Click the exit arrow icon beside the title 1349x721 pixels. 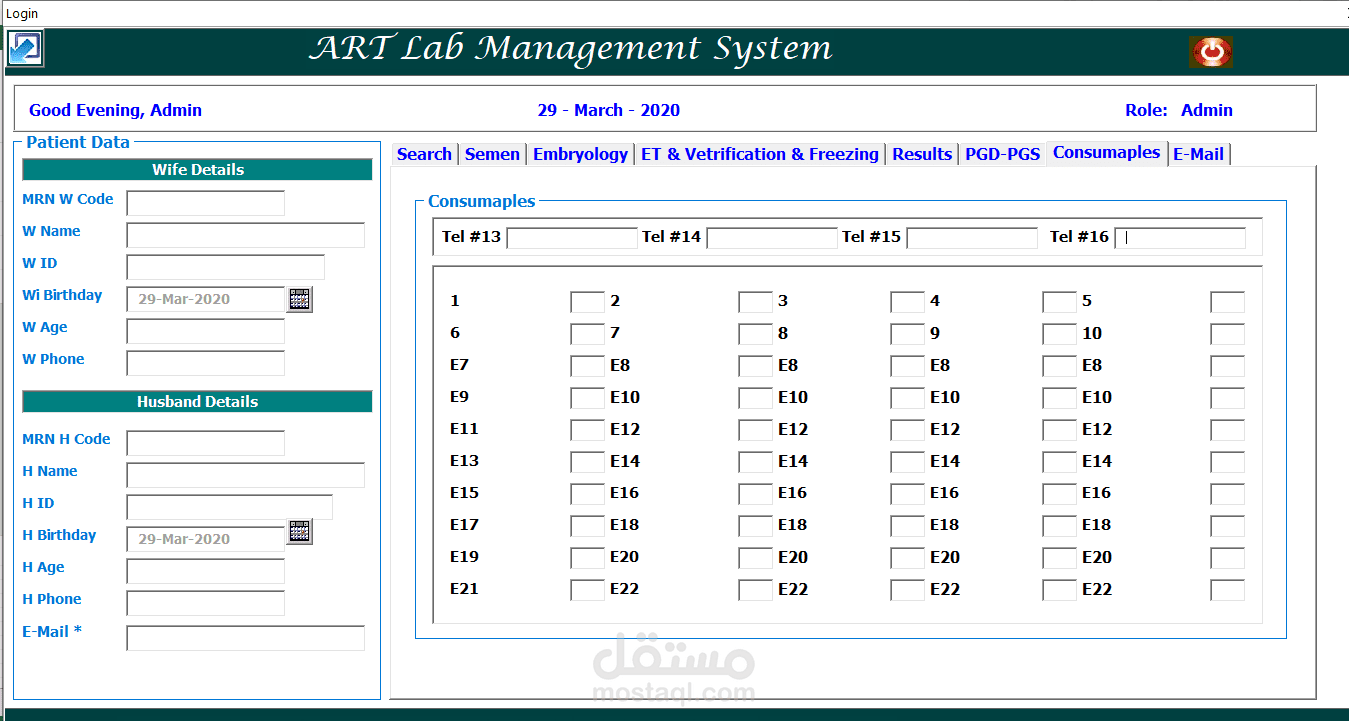click(25, 48)
